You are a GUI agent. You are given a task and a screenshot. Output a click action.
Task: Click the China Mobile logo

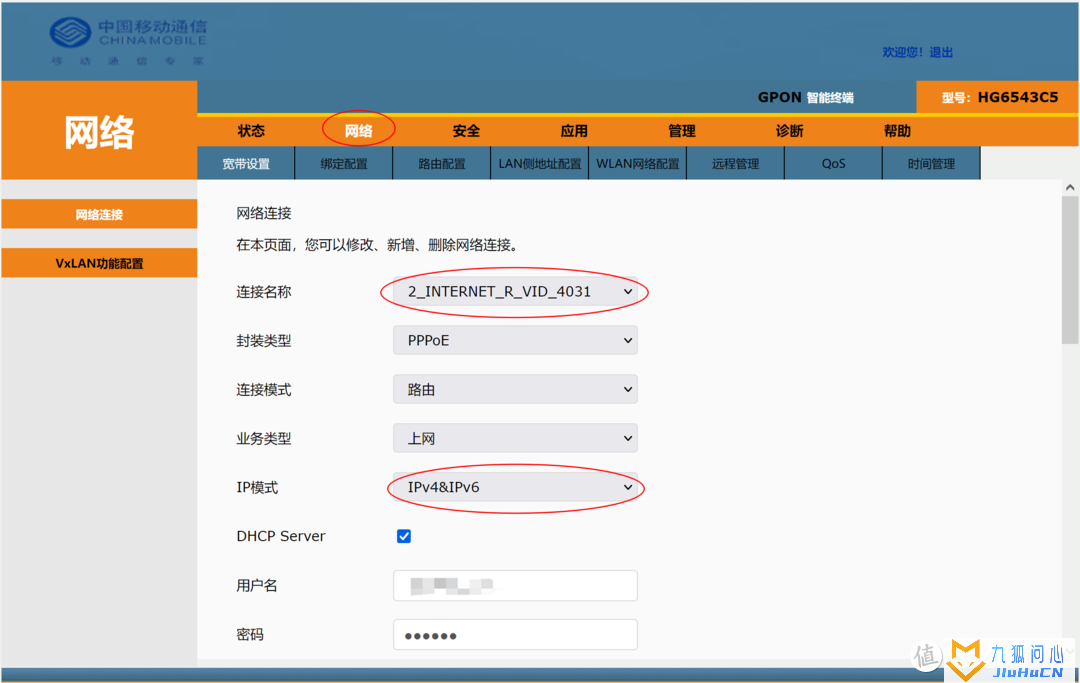pos(128,41)
